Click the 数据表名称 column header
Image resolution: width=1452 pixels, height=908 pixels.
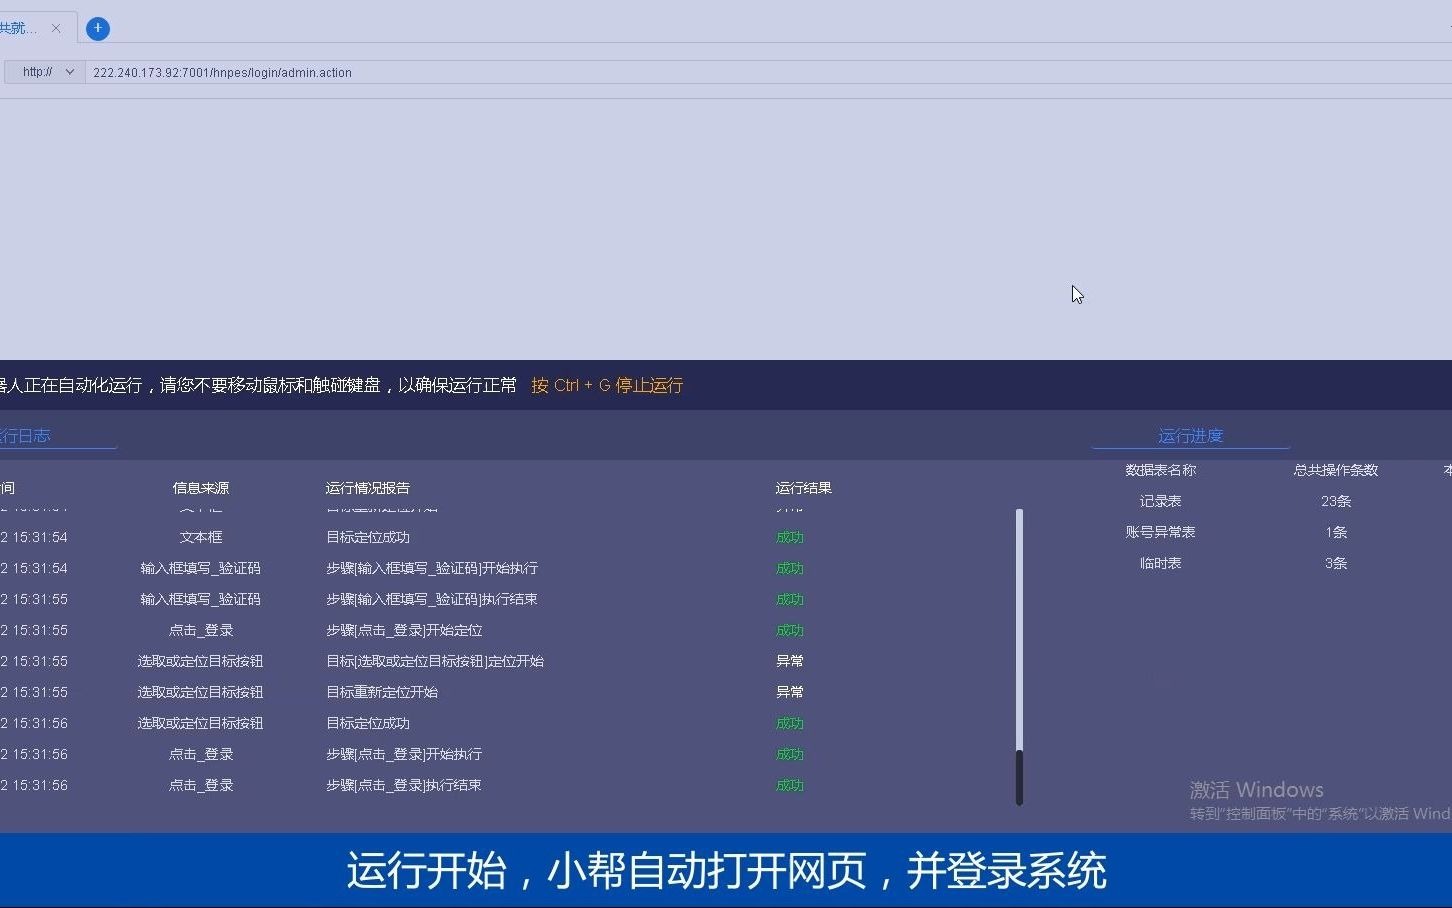[1161, 470]
